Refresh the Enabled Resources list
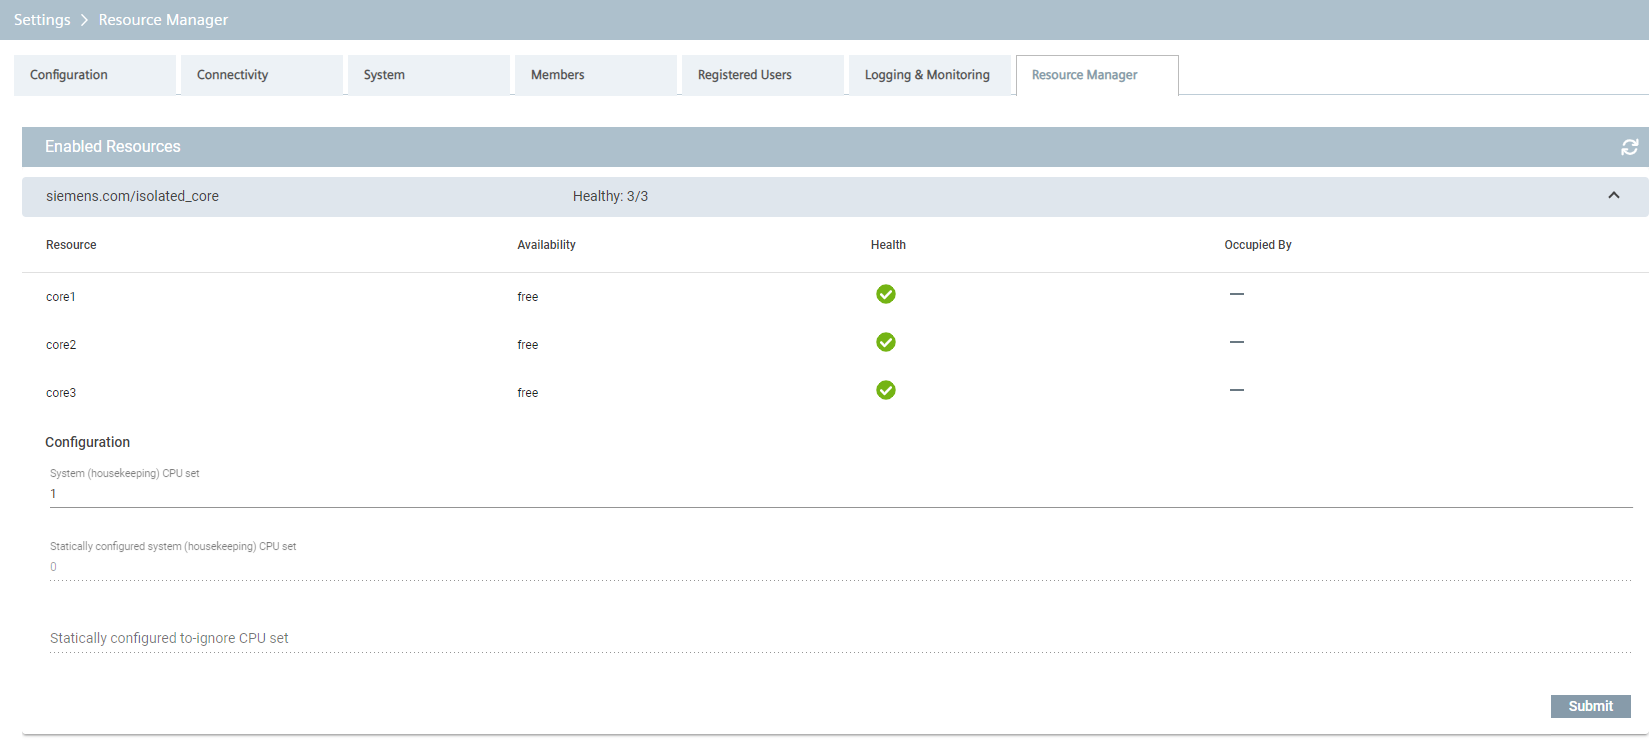This screenshot has height=742, width=1649. [1629, 147]
